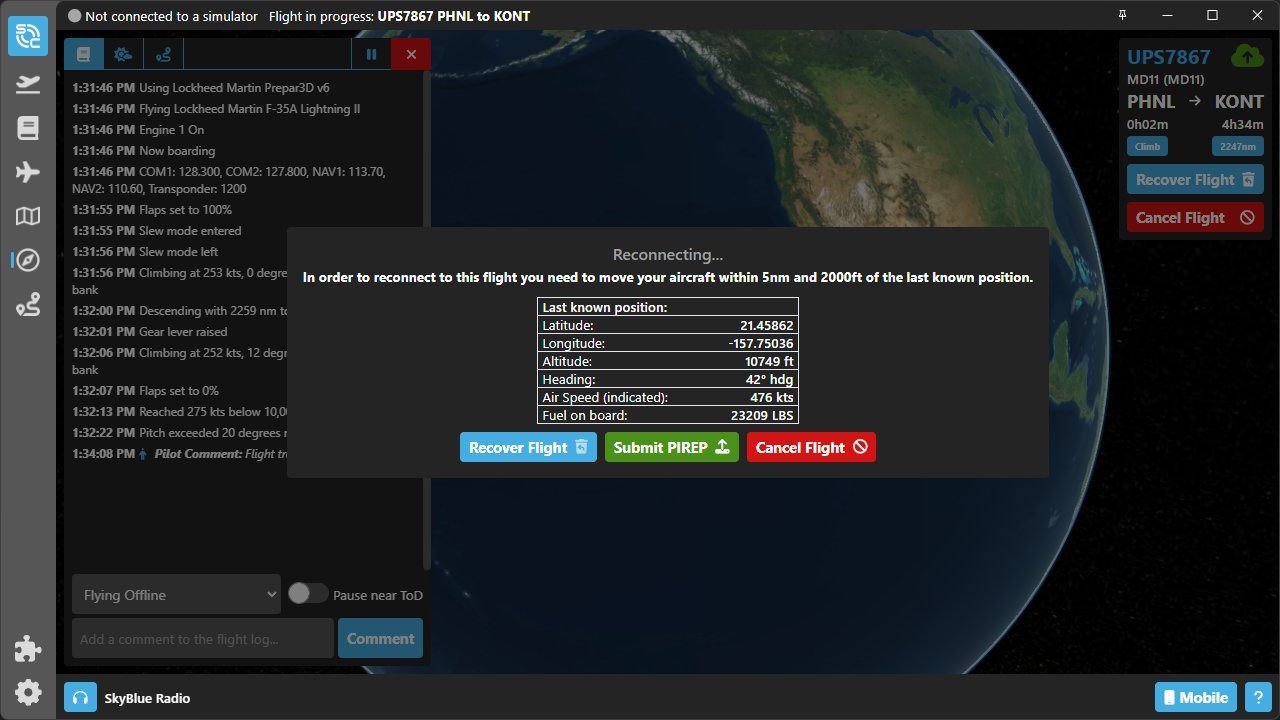The height and width of the screenshot is (720, 1280).
Task: Click Recover Flight in right flight card
Action: click(1195, 180)
